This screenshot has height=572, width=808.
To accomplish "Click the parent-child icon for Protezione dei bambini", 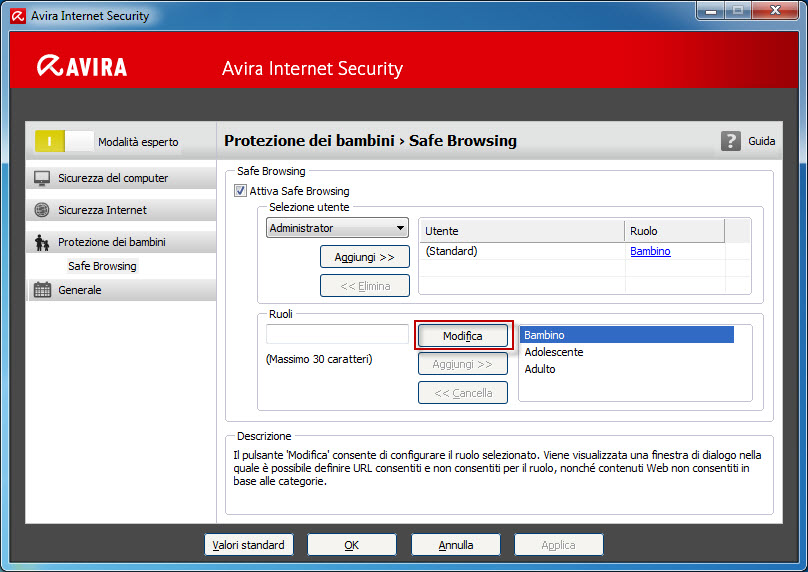I will pos(42,242).
